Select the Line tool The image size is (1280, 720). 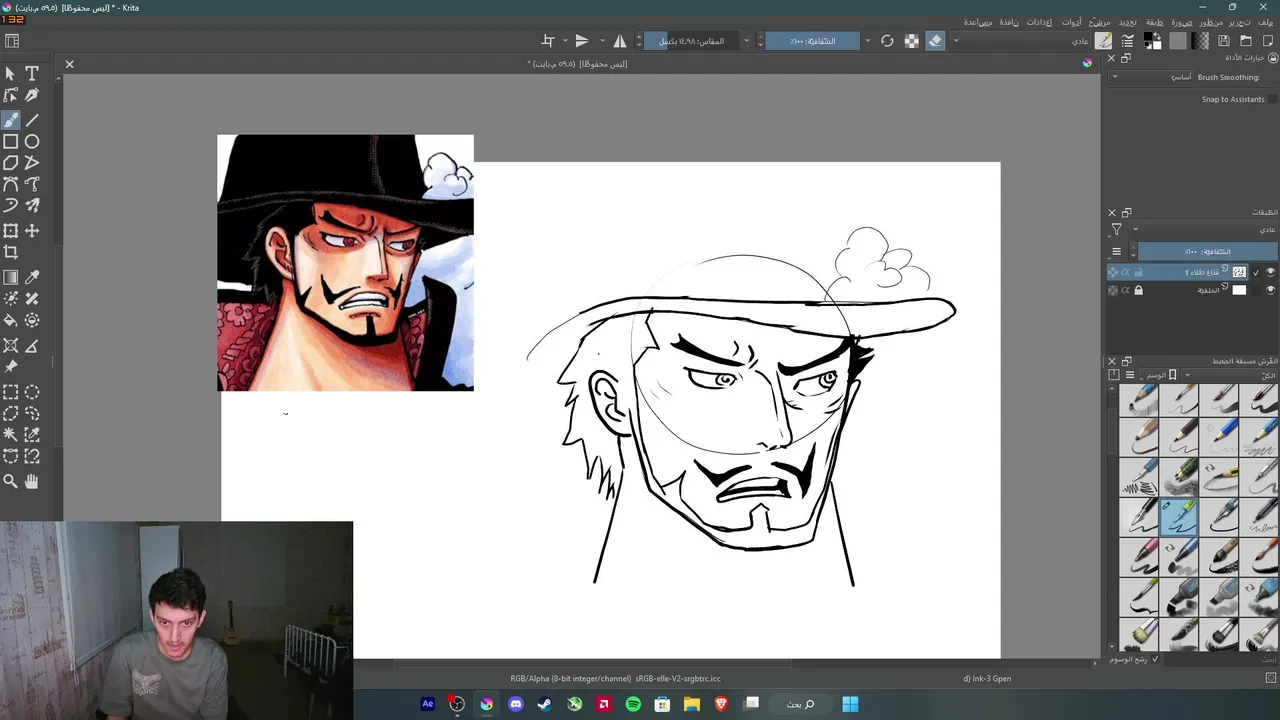32,119
